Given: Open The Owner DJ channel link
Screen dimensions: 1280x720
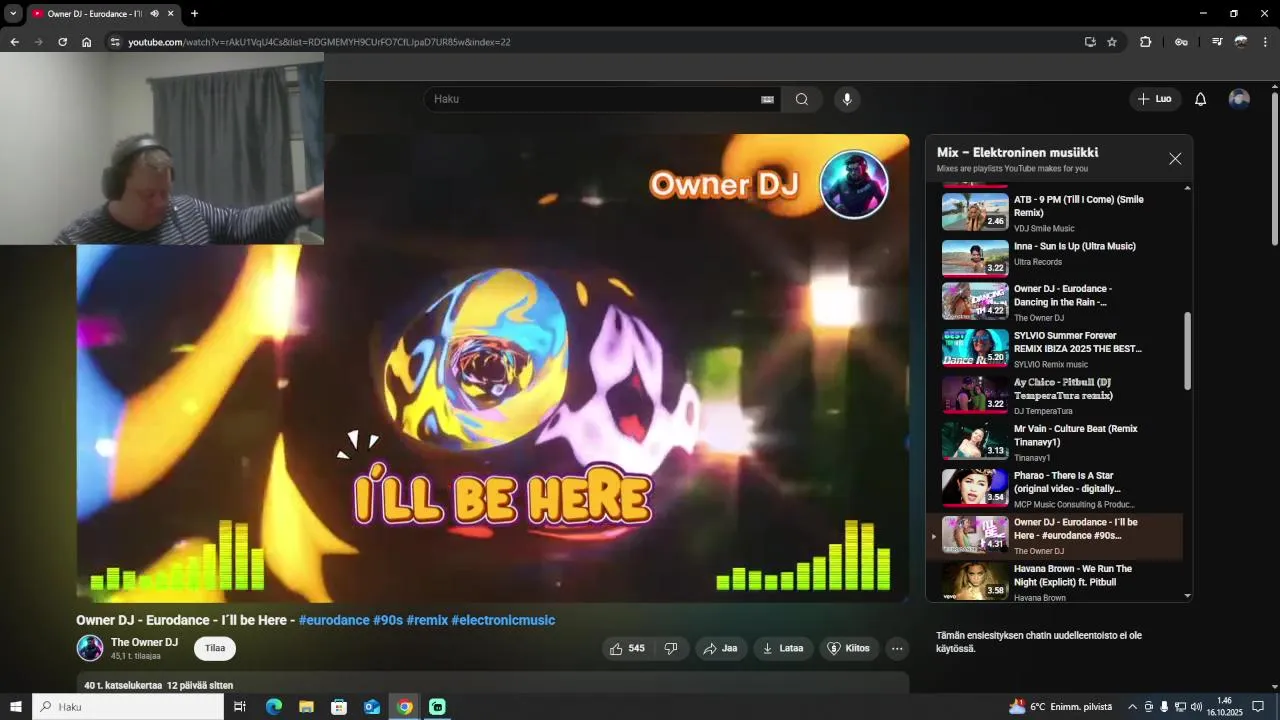Looking at the screenshot, I should tap(144, 642).
